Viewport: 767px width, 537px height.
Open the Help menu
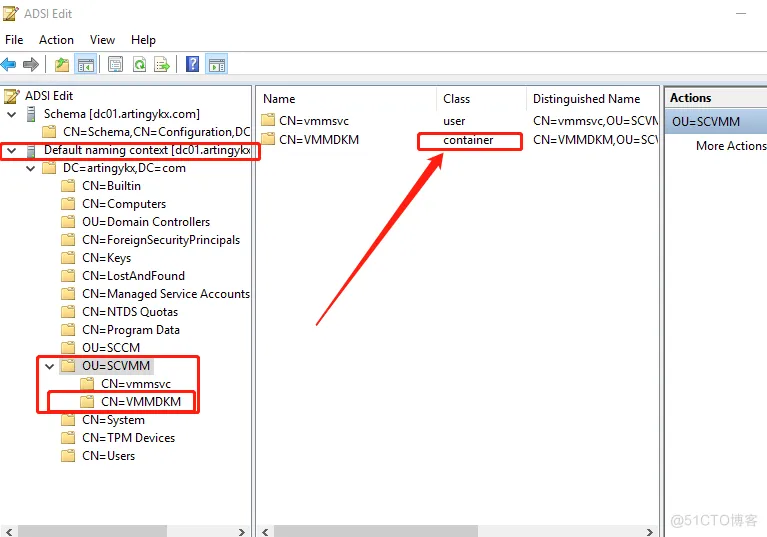[143, 40]
